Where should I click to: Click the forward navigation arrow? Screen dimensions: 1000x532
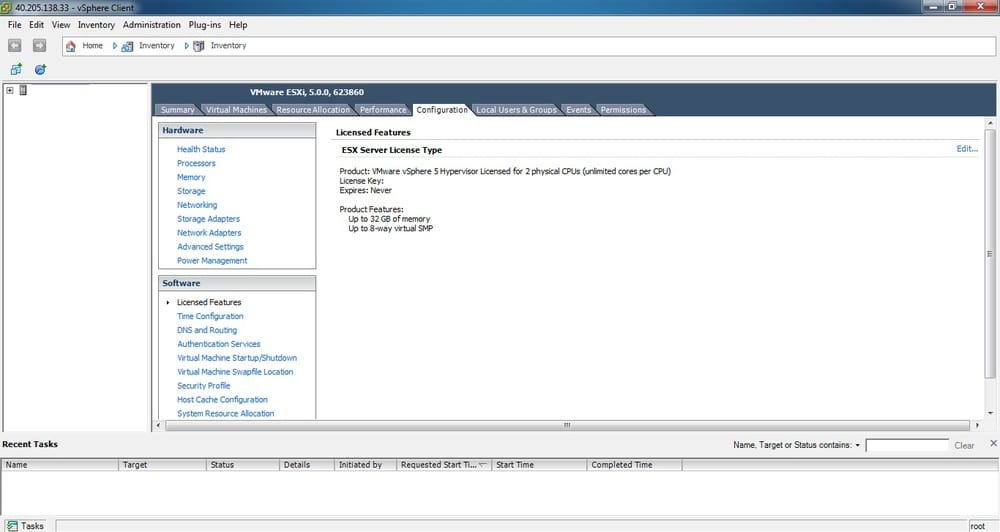pyautogui.click(x=40, y=45)
